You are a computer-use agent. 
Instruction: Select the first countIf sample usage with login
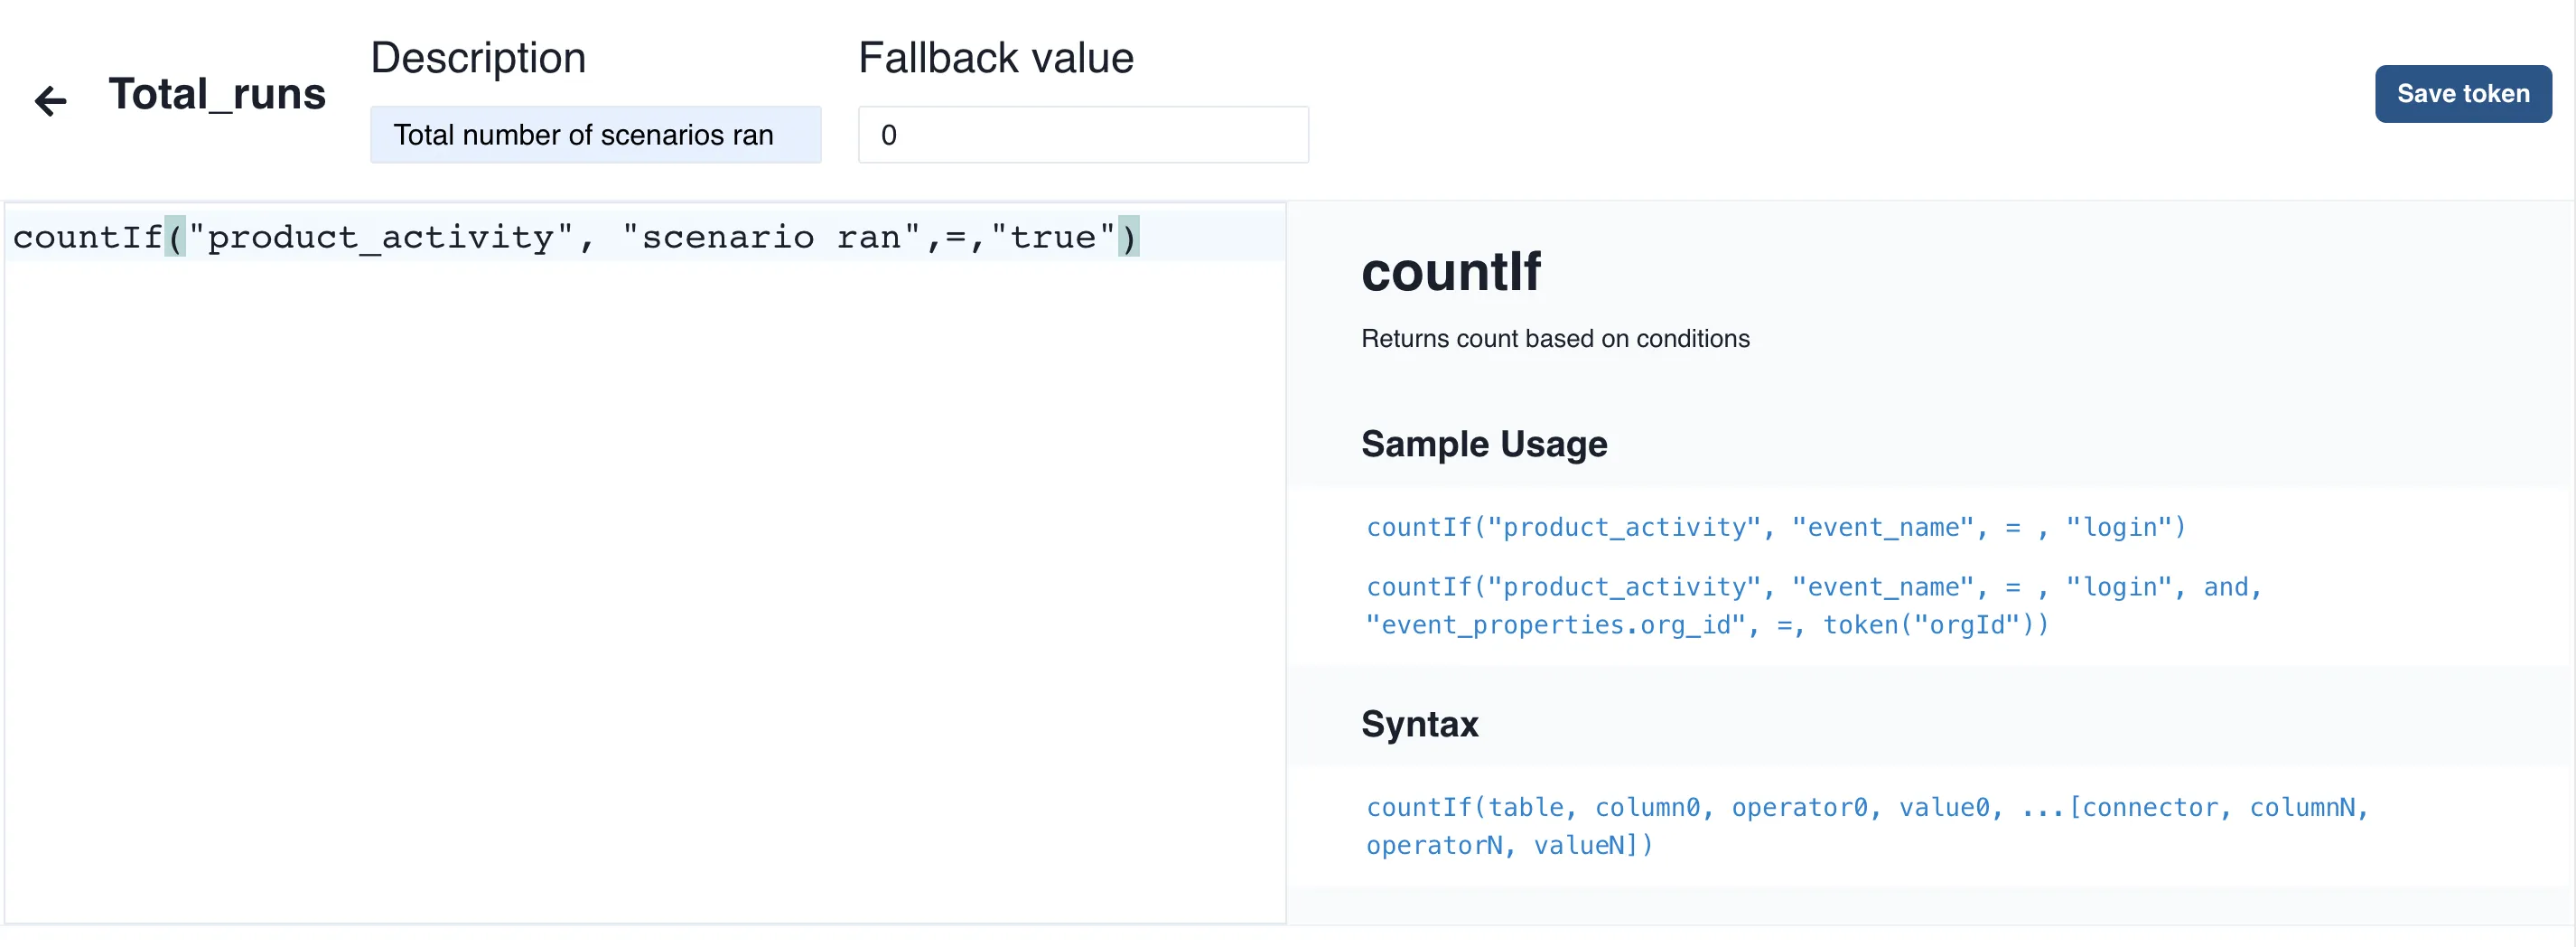coord(1775,527)
